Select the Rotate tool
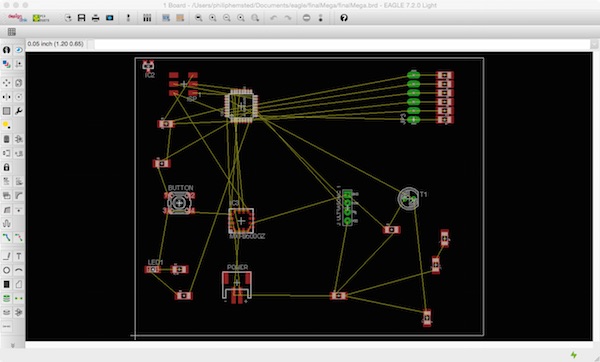Image resolution: width=600 pixels, height=362 pixels. [x=18, y=97]
